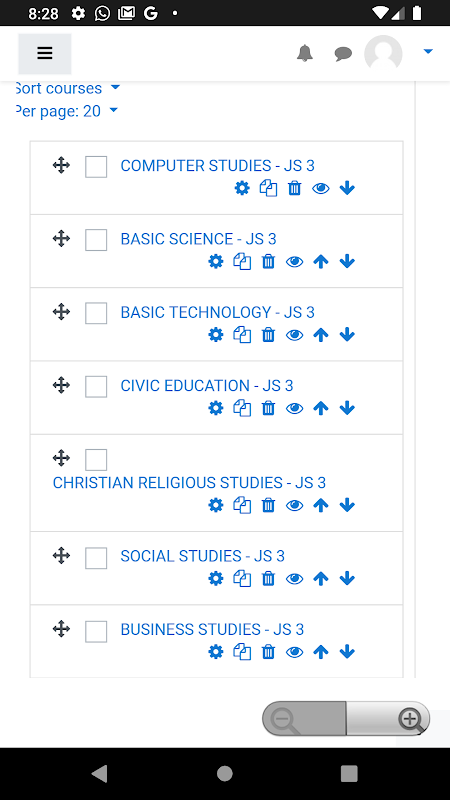Open the BUSINESS STUDIES - JS 3 link
450x800 pixels.
click(x=212, y=629)
